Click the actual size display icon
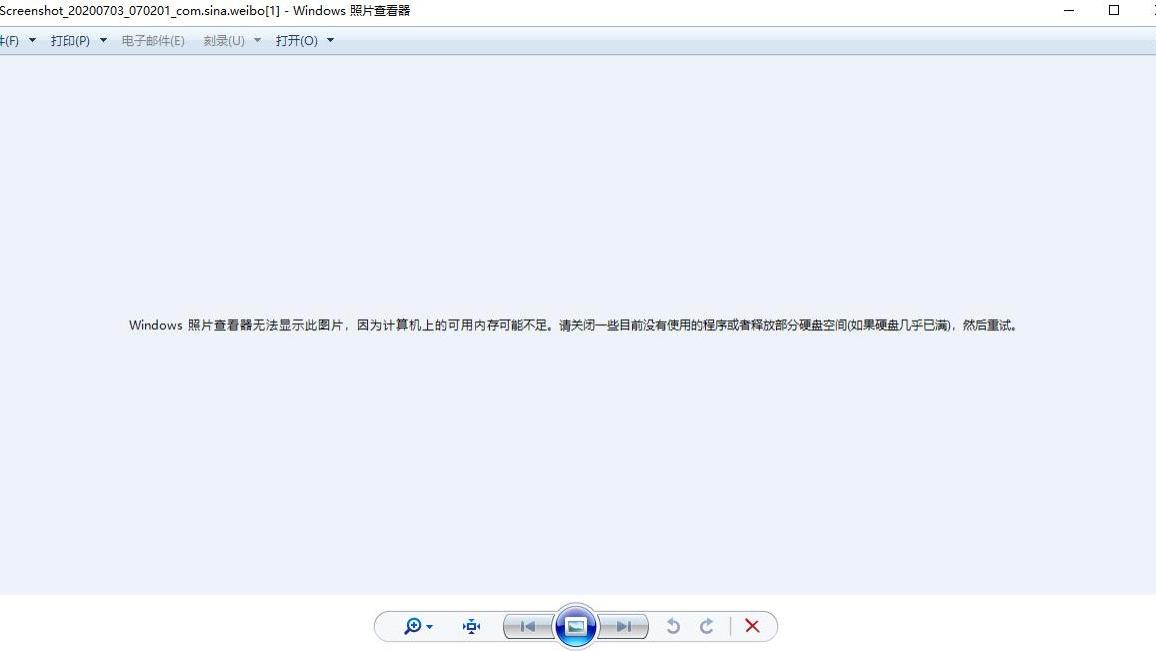Viewport: 1156px width, 651px height. (470, 626)
